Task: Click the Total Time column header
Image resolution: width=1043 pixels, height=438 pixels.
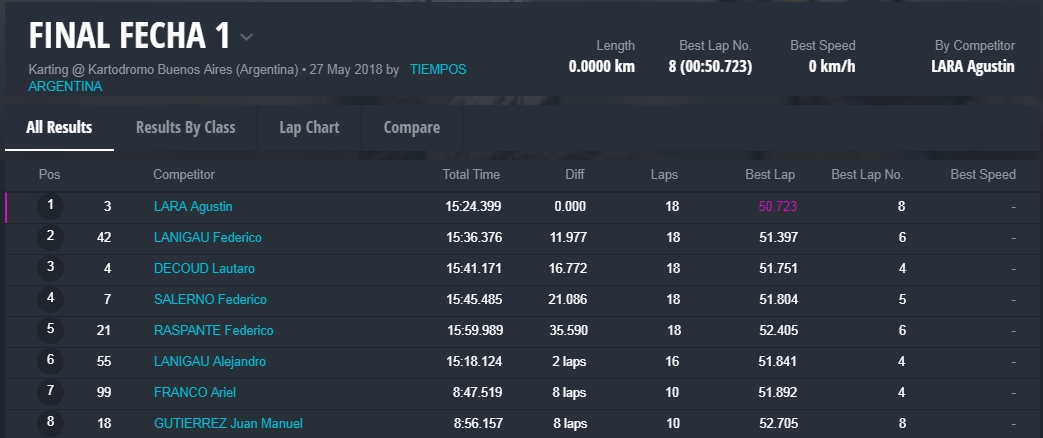Action: click(x=471, y=175)
